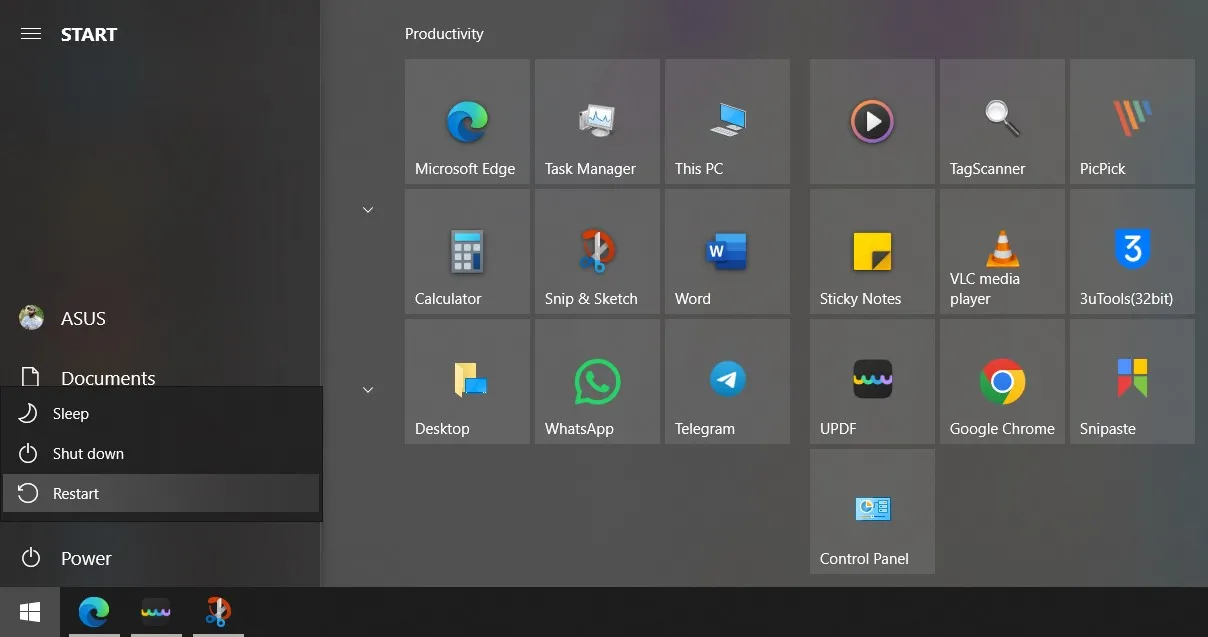
Task: Expand the upper tile group chevron
Action: point(368,210)
